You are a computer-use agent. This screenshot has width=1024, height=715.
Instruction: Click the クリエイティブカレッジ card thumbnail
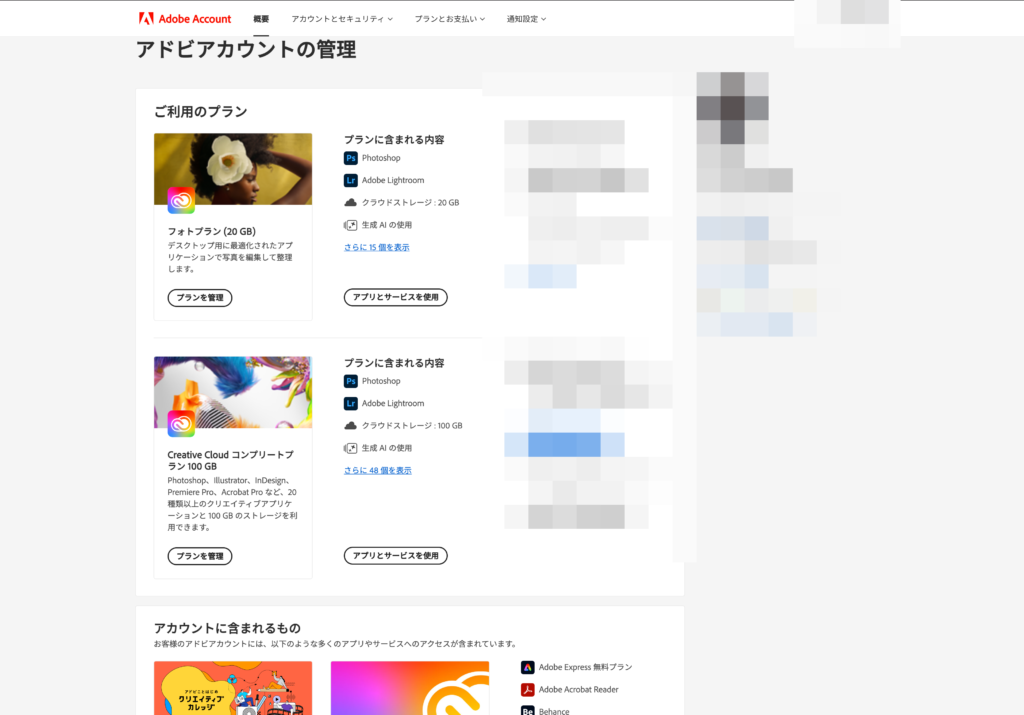coord(233,689)
